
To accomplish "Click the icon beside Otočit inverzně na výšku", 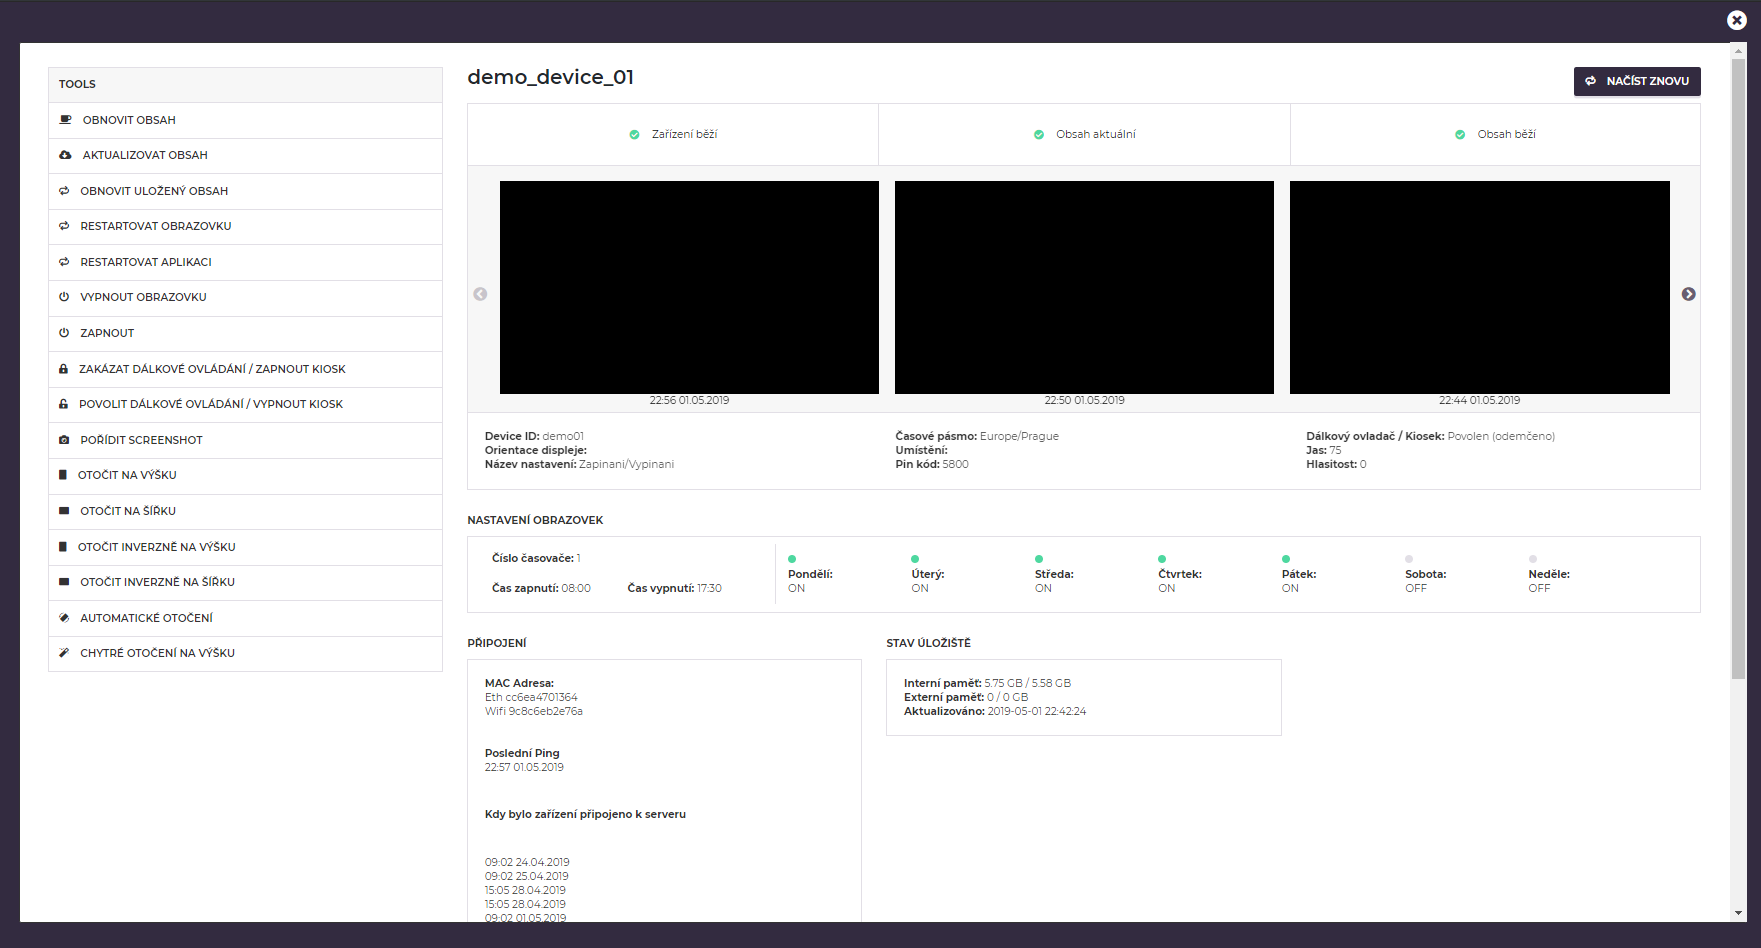I will pyautogui.click(x=63, y=547).
